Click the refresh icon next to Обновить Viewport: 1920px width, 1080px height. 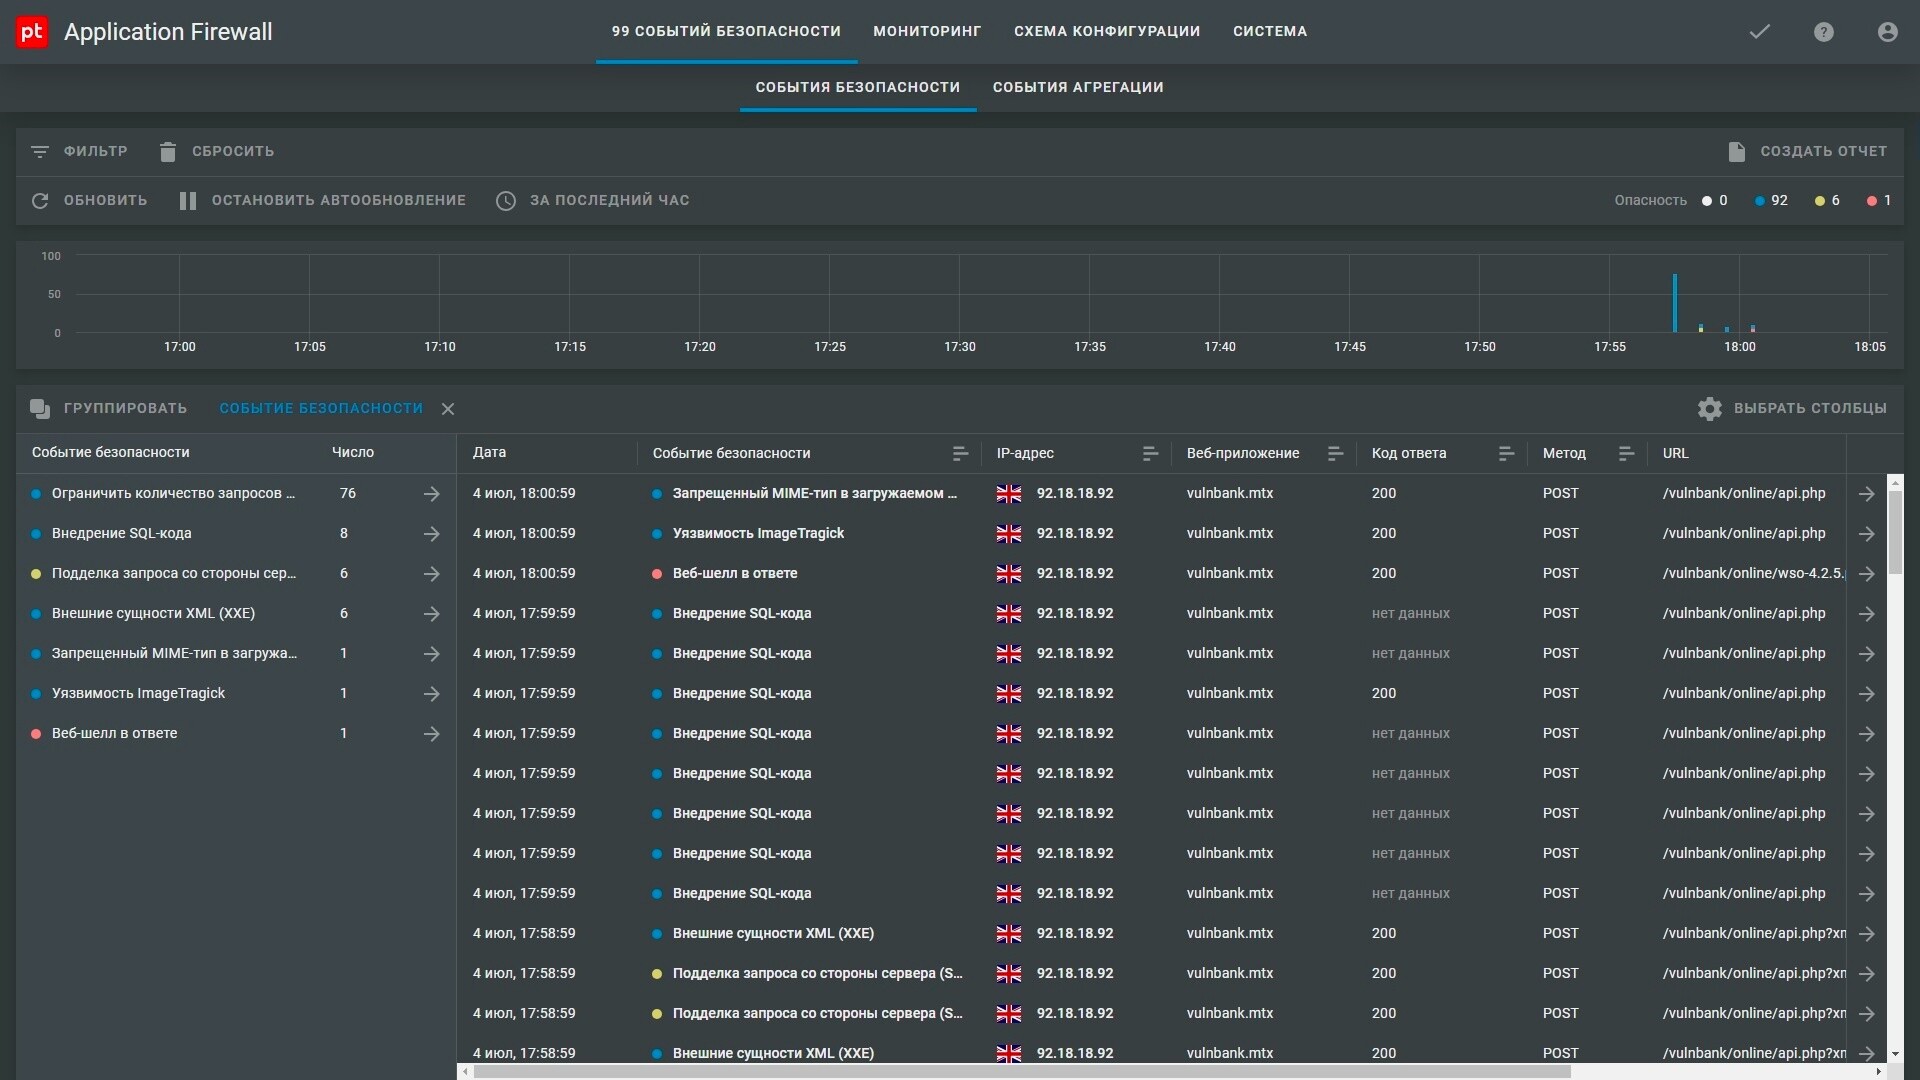(40, 201)
